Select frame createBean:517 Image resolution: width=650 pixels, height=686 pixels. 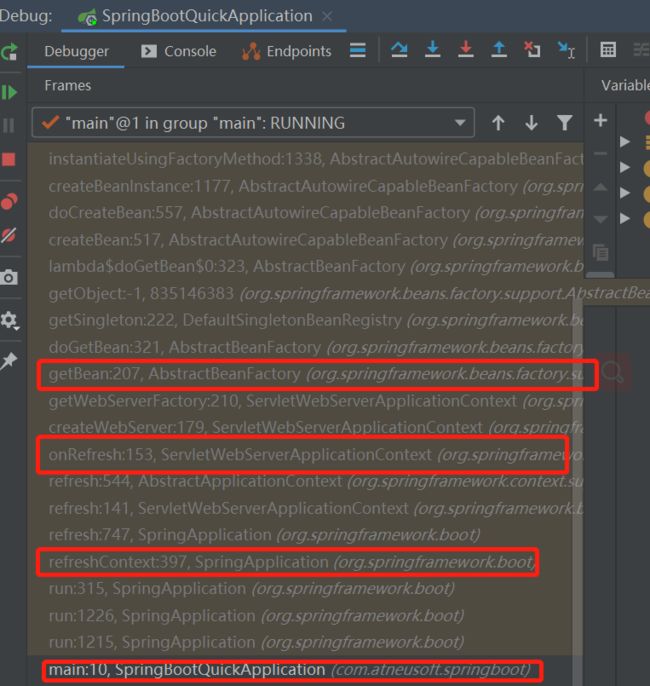(306, 240)
